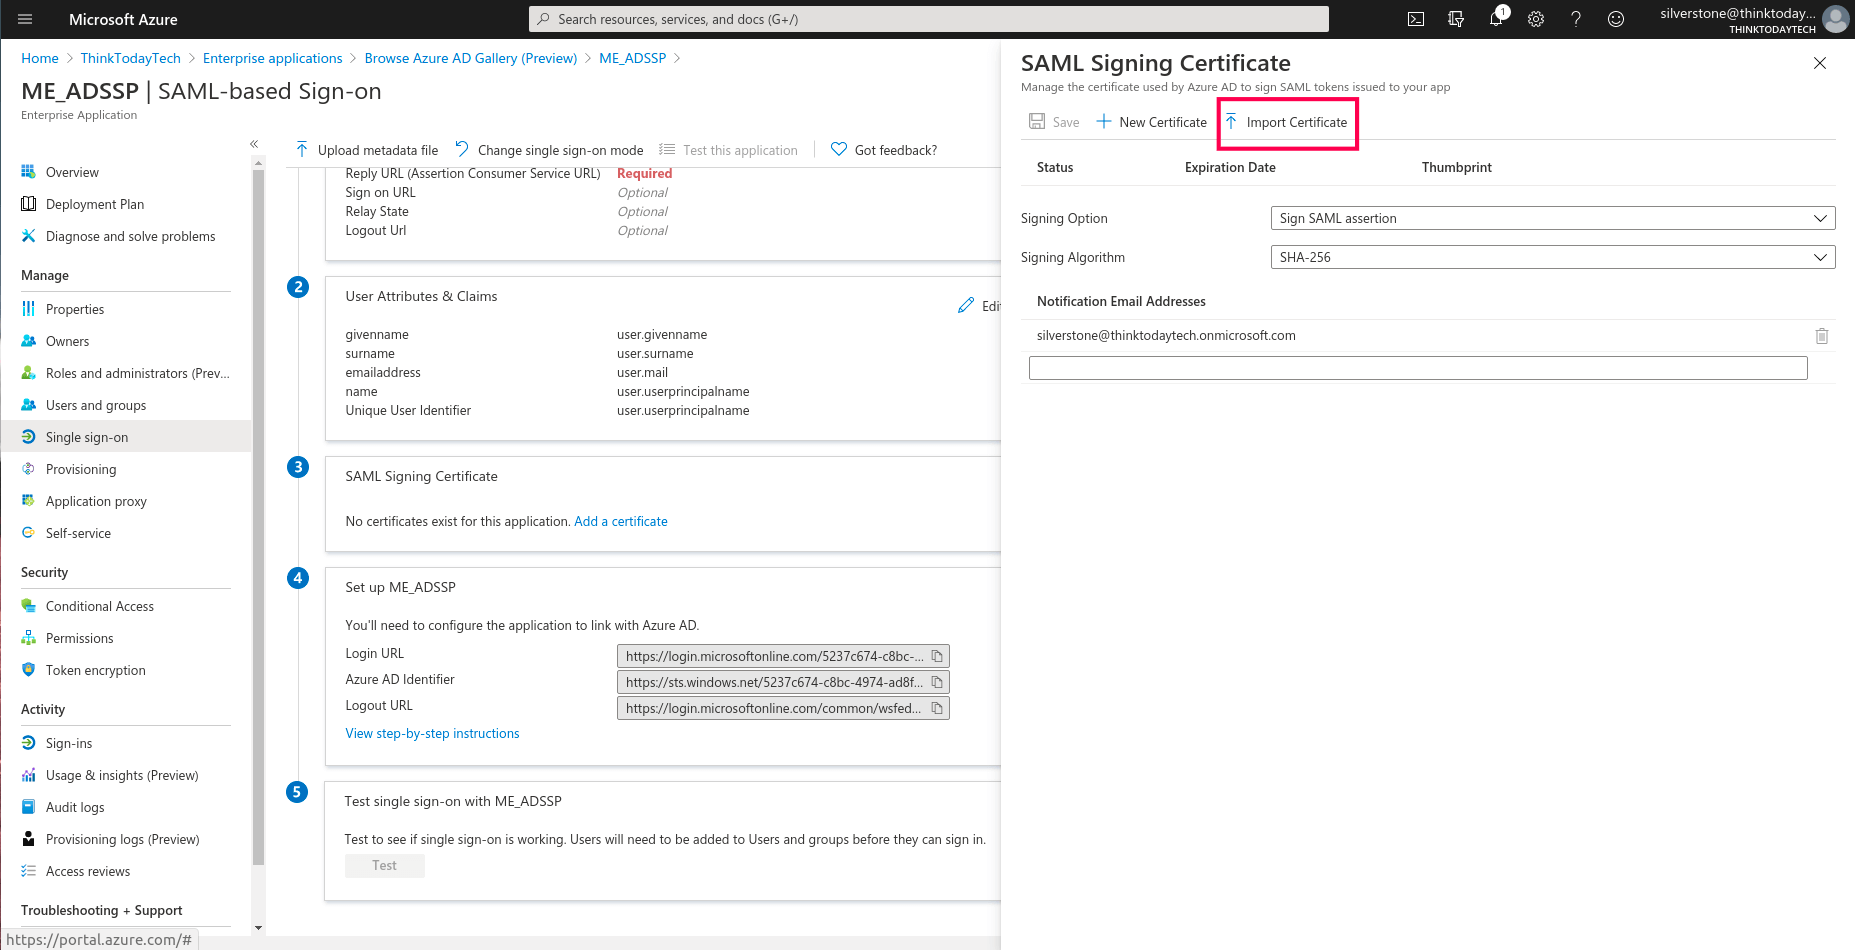Delete the notification email address
This screenshot has width=1855, height=950.
(1822, 336)
